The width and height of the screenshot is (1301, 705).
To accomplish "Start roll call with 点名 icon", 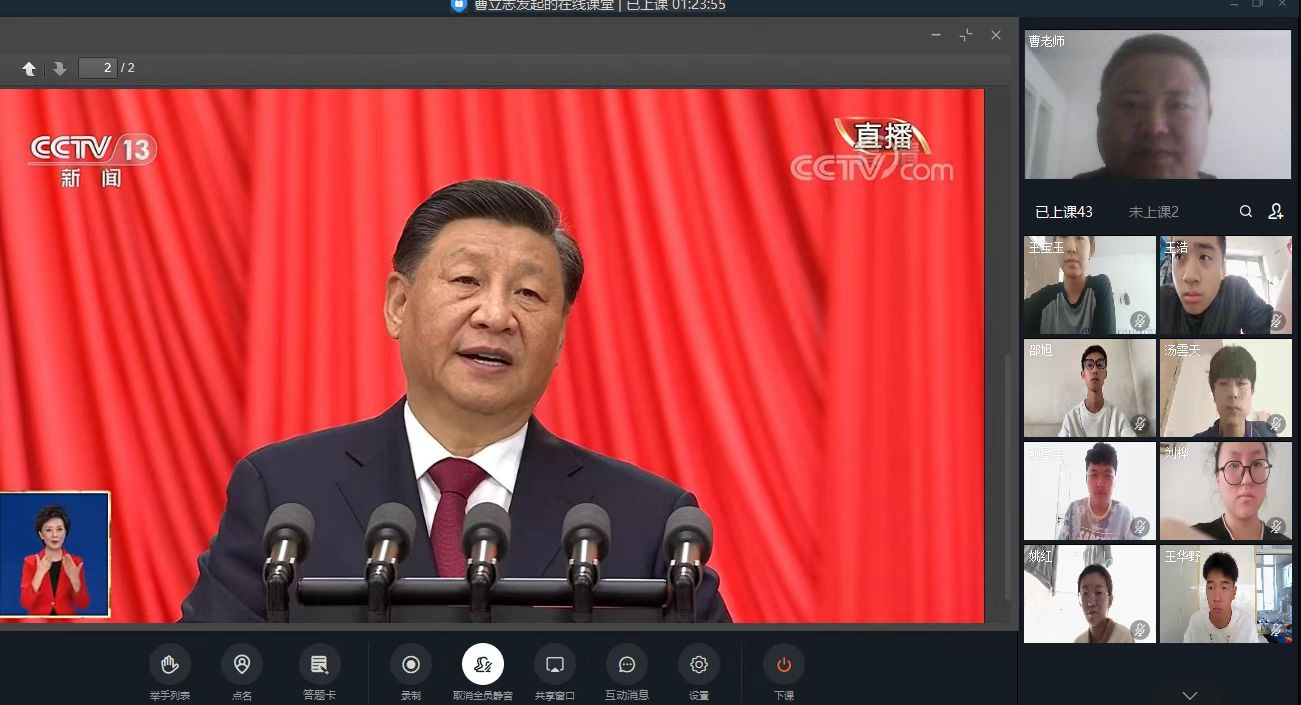I will pyautogui.click(x=242, y=665).
